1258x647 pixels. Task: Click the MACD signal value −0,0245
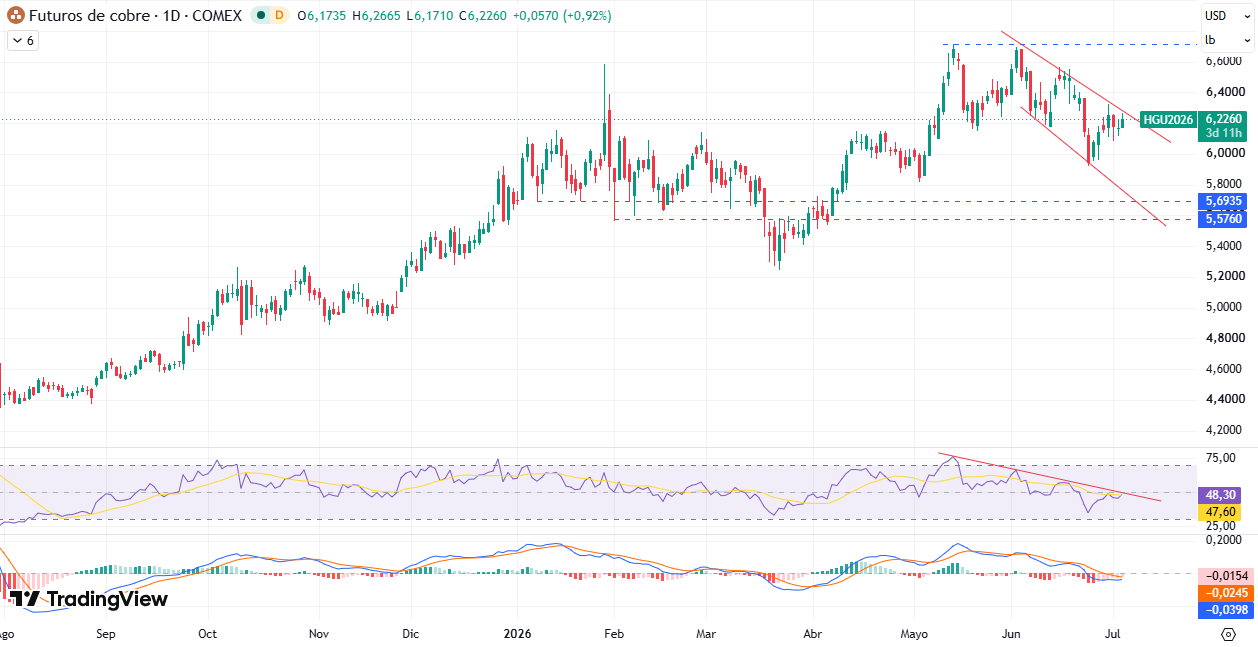click(1224, 593)
